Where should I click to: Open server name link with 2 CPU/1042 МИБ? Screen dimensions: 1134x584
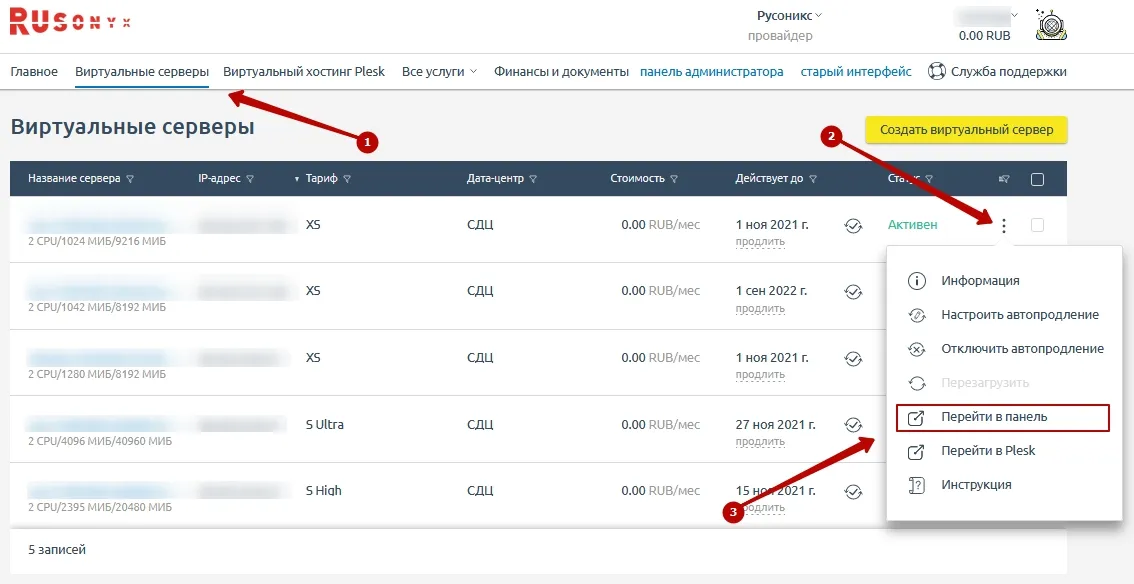pos(98,291)
